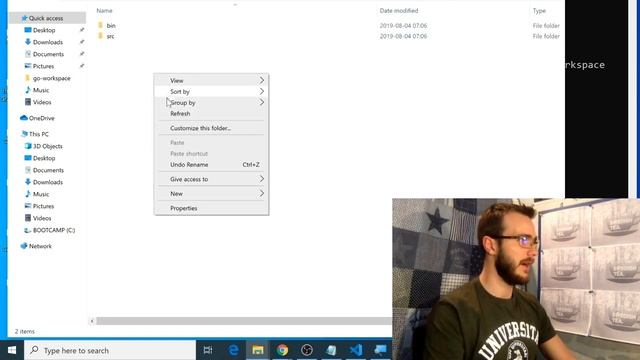
Task: Click the Downloads arrow icon under Quick access
Action: click(x=28, y=42)
